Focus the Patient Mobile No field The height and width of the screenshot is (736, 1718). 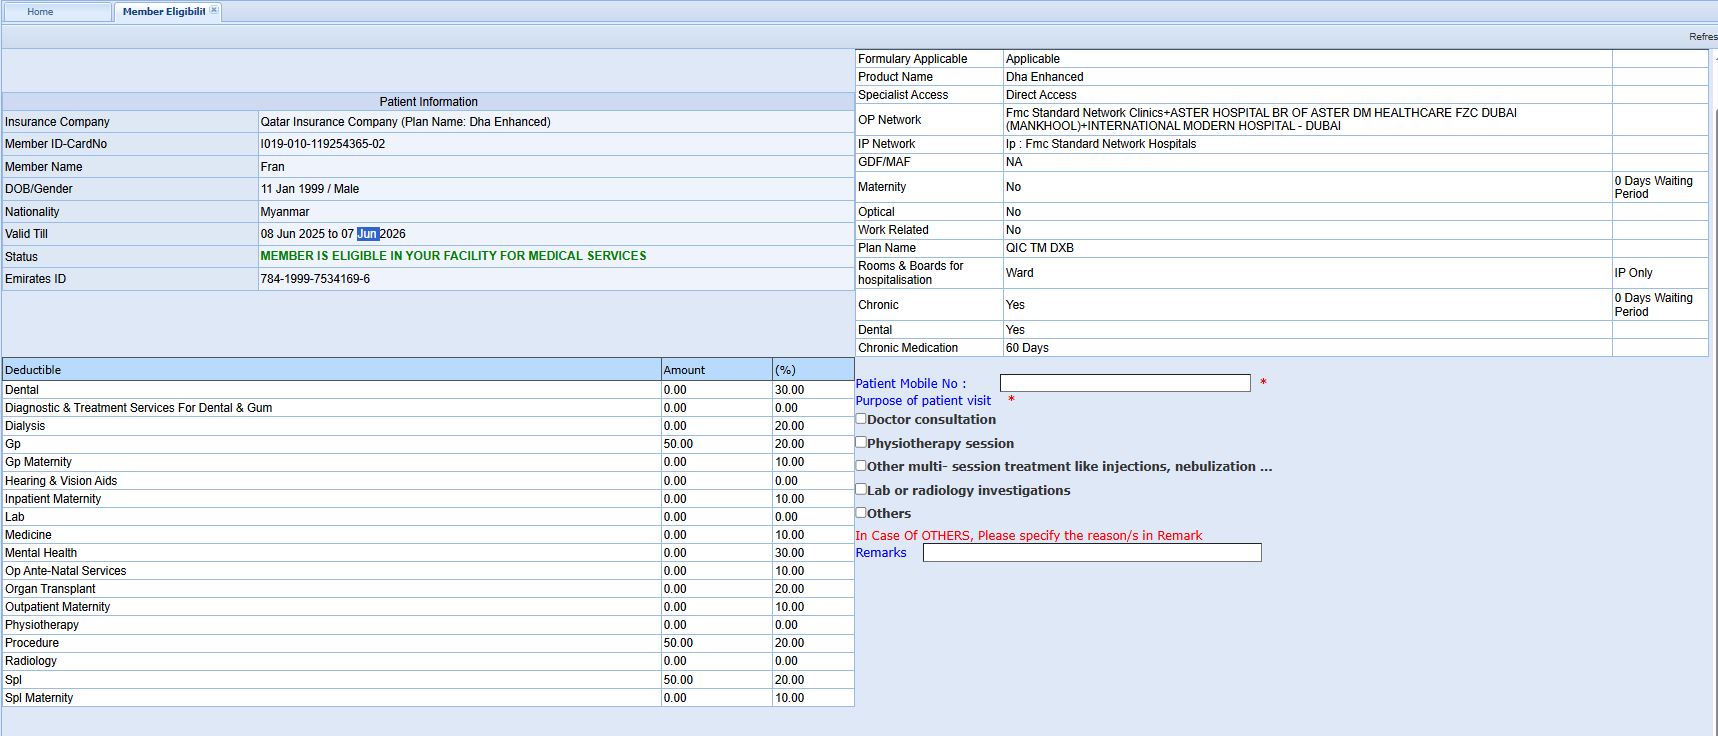(1125, 383)
